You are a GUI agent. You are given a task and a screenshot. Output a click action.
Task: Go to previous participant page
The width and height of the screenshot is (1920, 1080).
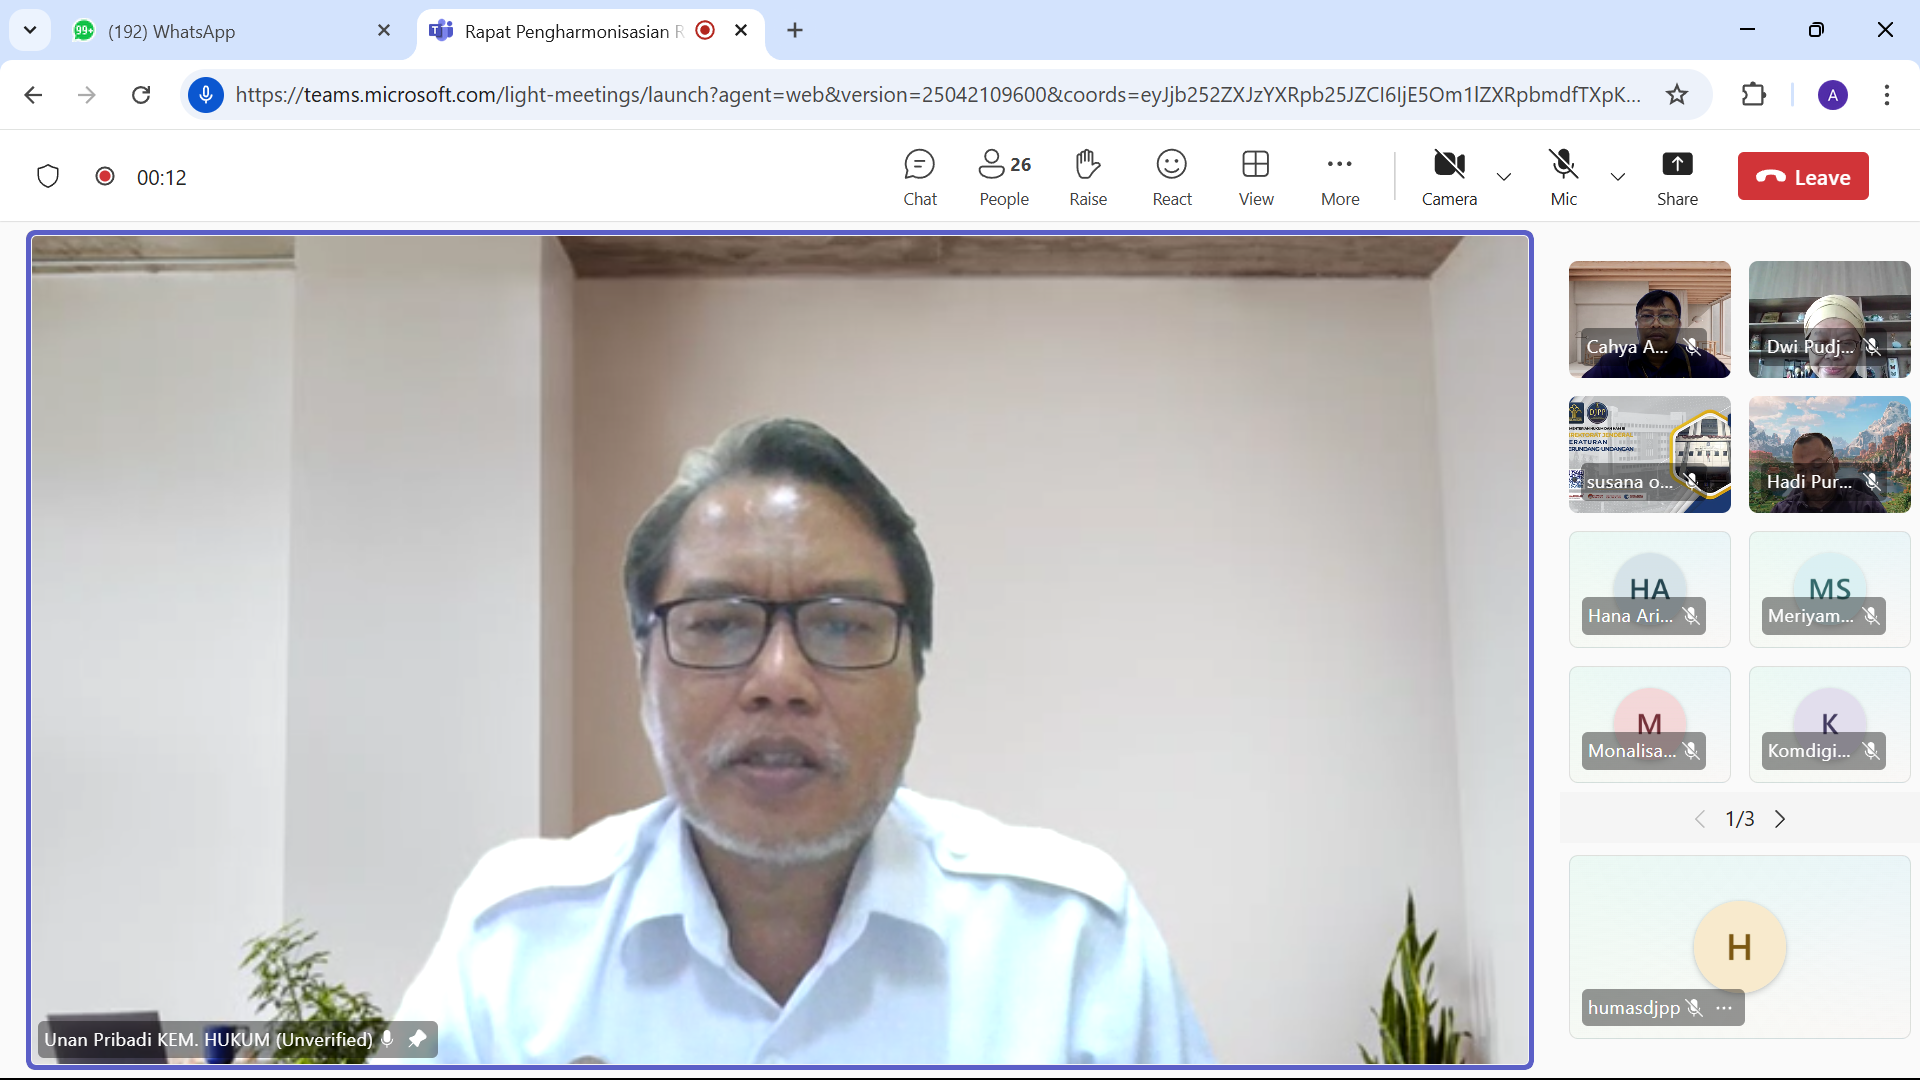(1700, 819)
